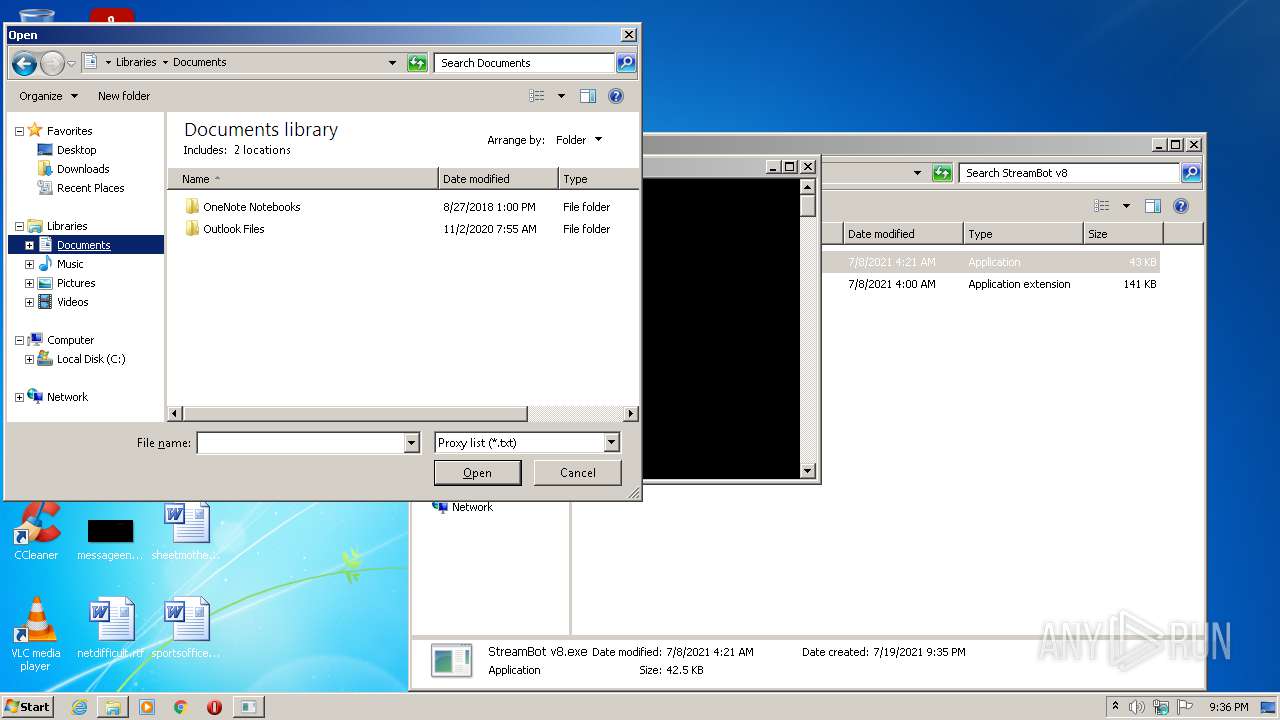The height and width of the screenshot is (720, 1280).
Task: Sort by the Type column in dialog
Action: 598,179
